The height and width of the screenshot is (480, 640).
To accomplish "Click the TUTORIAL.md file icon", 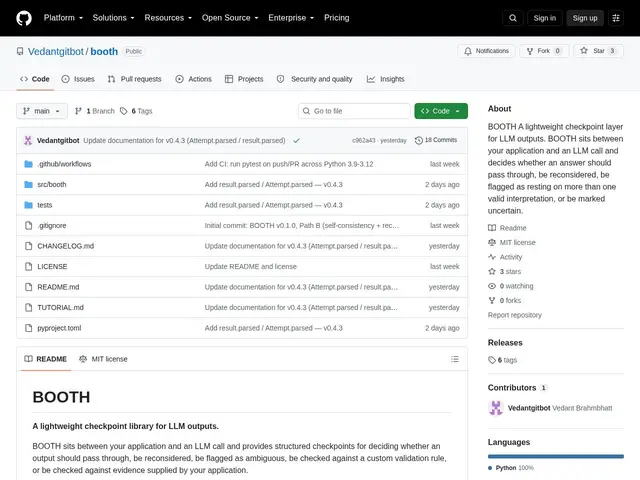I will pyautogui.click(x=28, y=307).
